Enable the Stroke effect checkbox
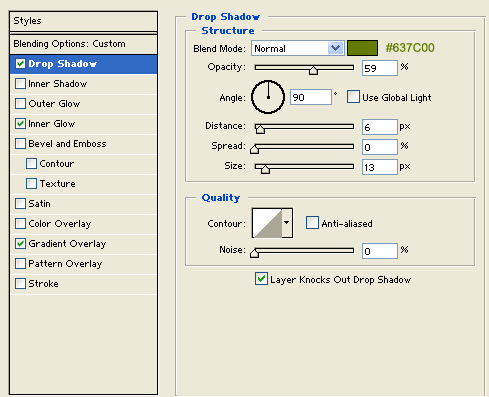Screen dimensions: 489x397 20,283
